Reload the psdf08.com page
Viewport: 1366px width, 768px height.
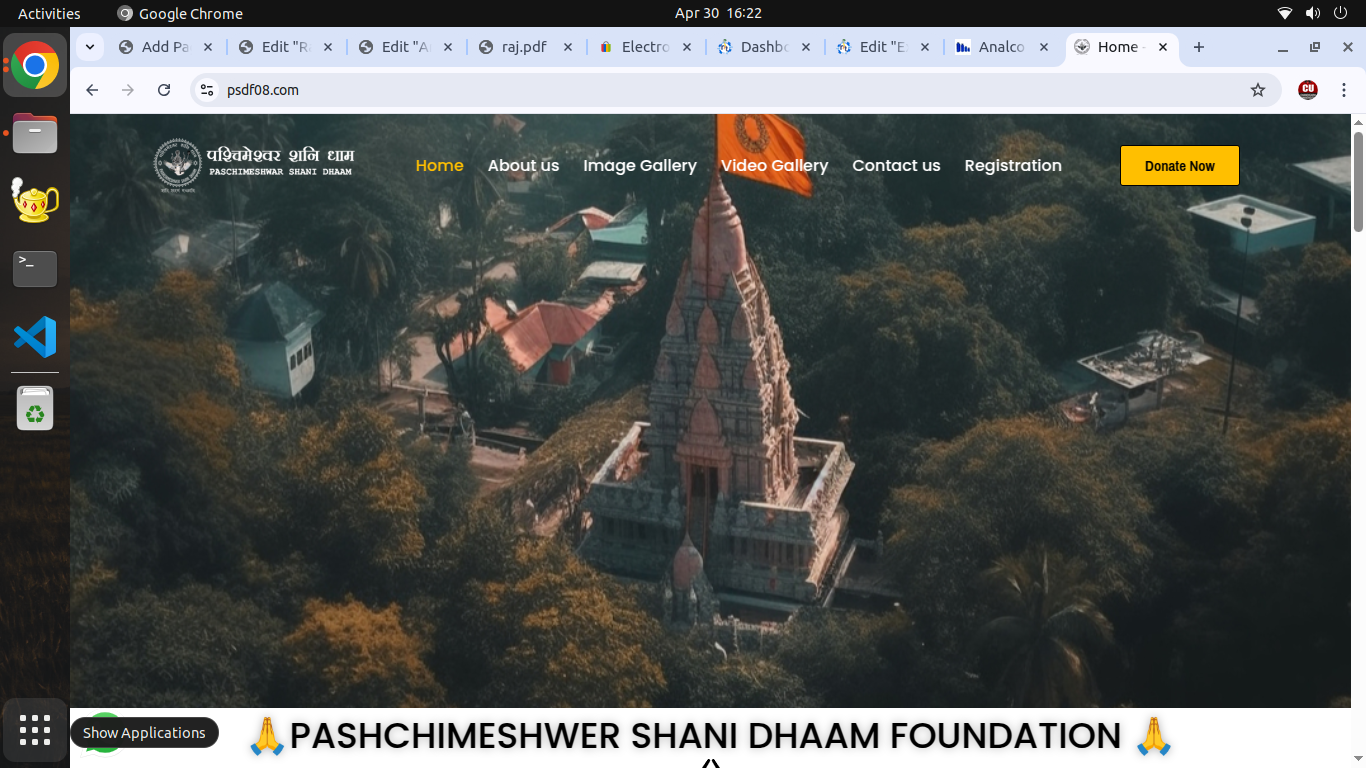tap(164, 90)
